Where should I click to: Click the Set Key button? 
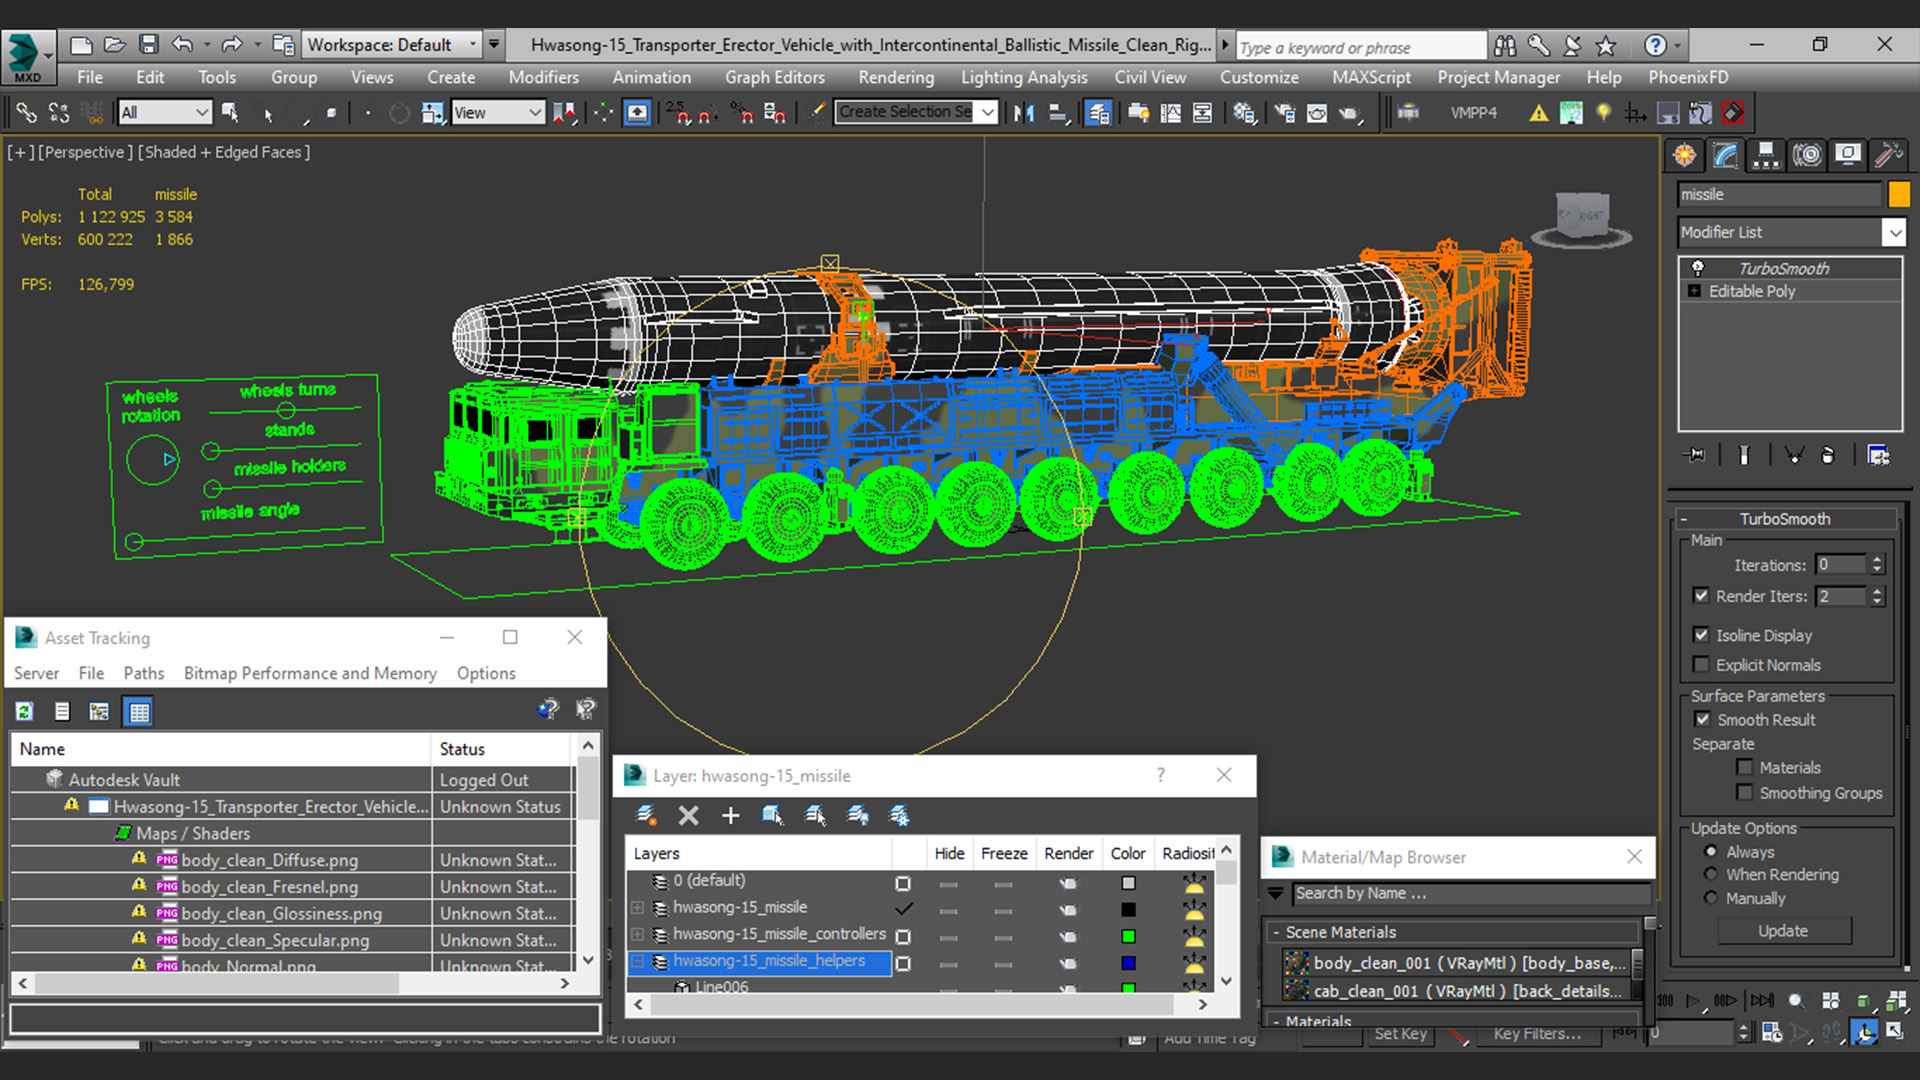coord(1400,1034)
